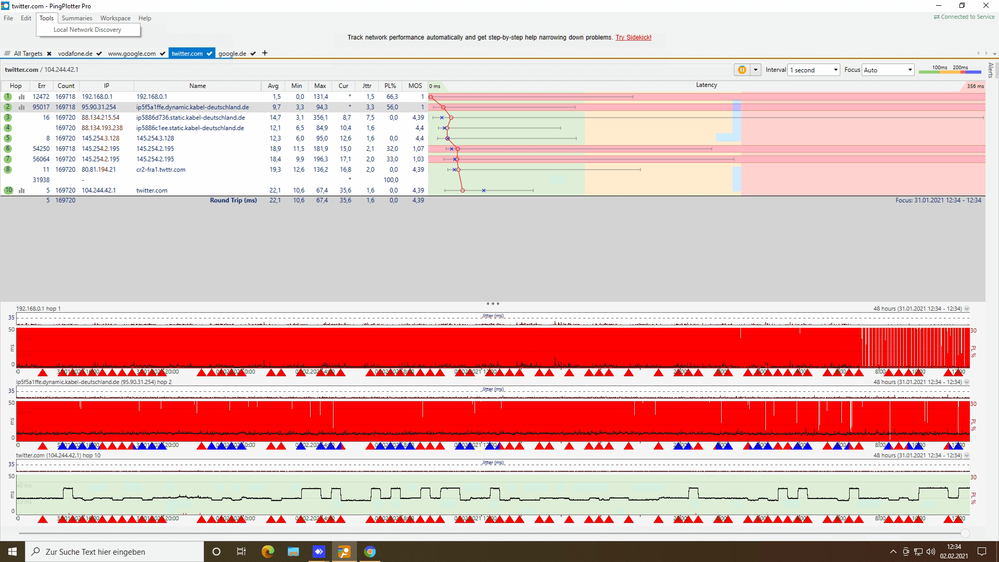Click the tab list dropdown arrow
The image size is (999, 562).
[x=995, y=54]
